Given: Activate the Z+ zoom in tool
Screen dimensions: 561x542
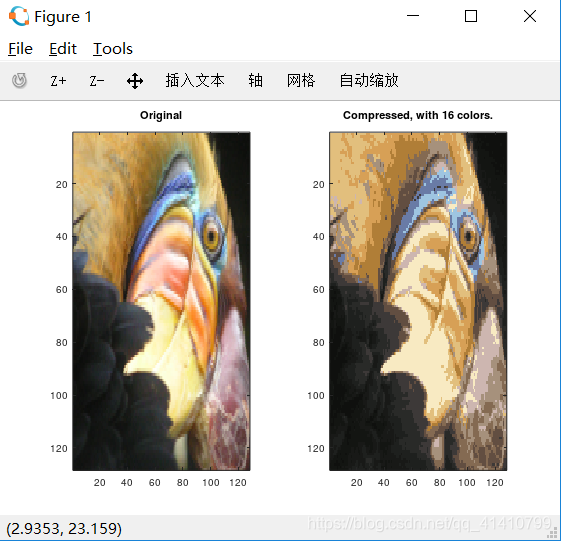Looking at the screenshot, I should coord(58,81).
